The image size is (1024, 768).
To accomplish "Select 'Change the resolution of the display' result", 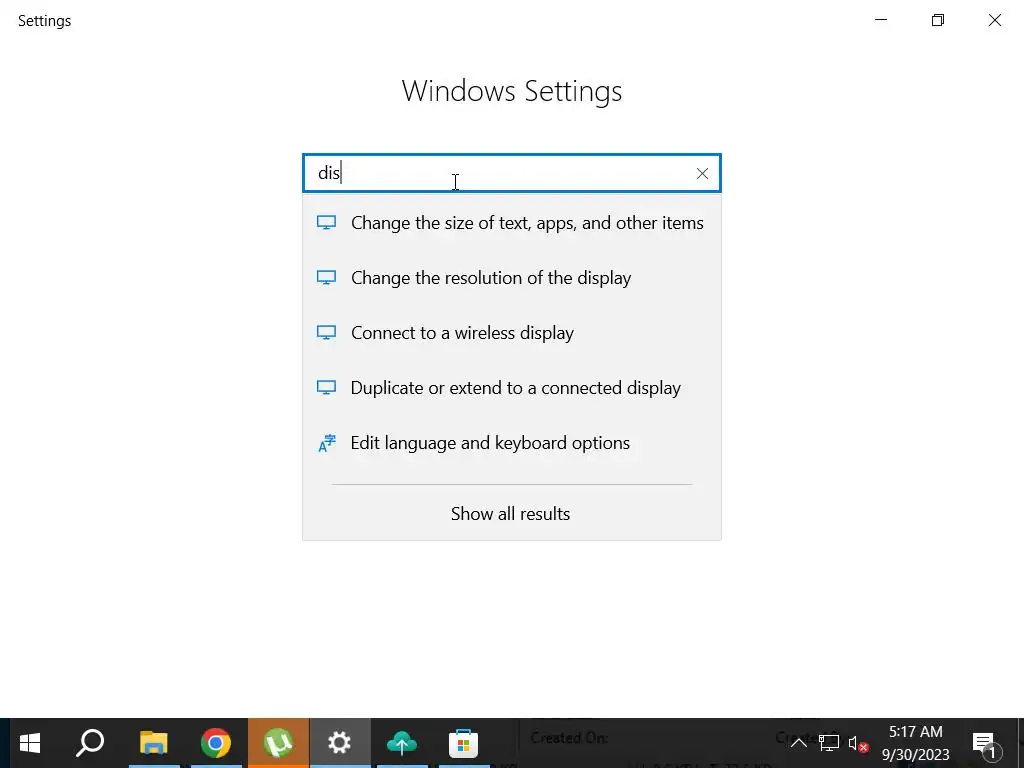I will click(512, 278).
